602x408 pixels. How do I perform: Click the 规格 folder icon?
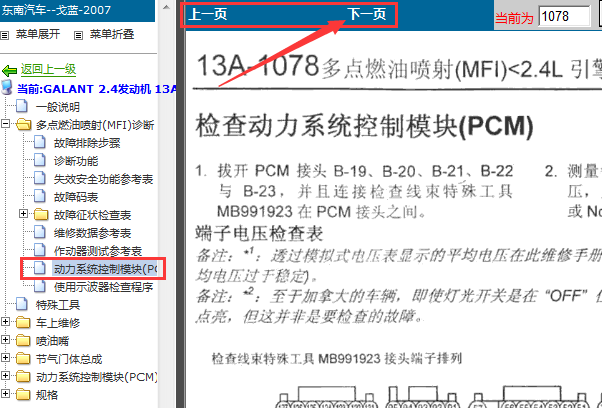click(x=23, y=395)
